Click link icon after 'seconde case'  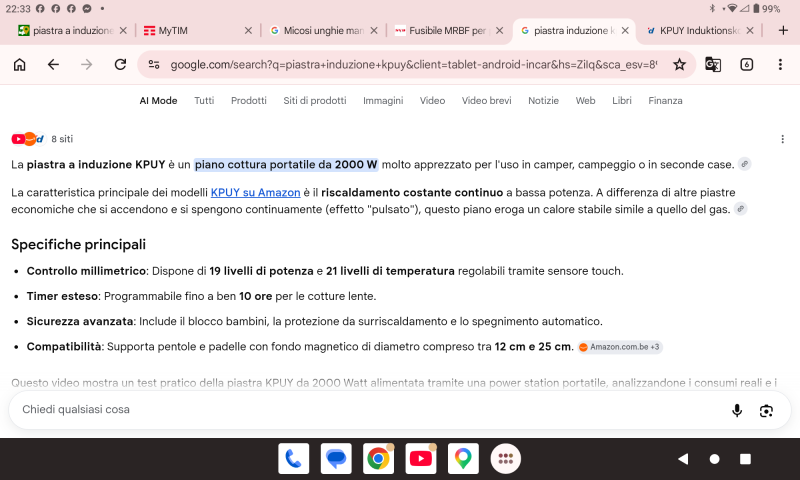(x=744, y=164)
